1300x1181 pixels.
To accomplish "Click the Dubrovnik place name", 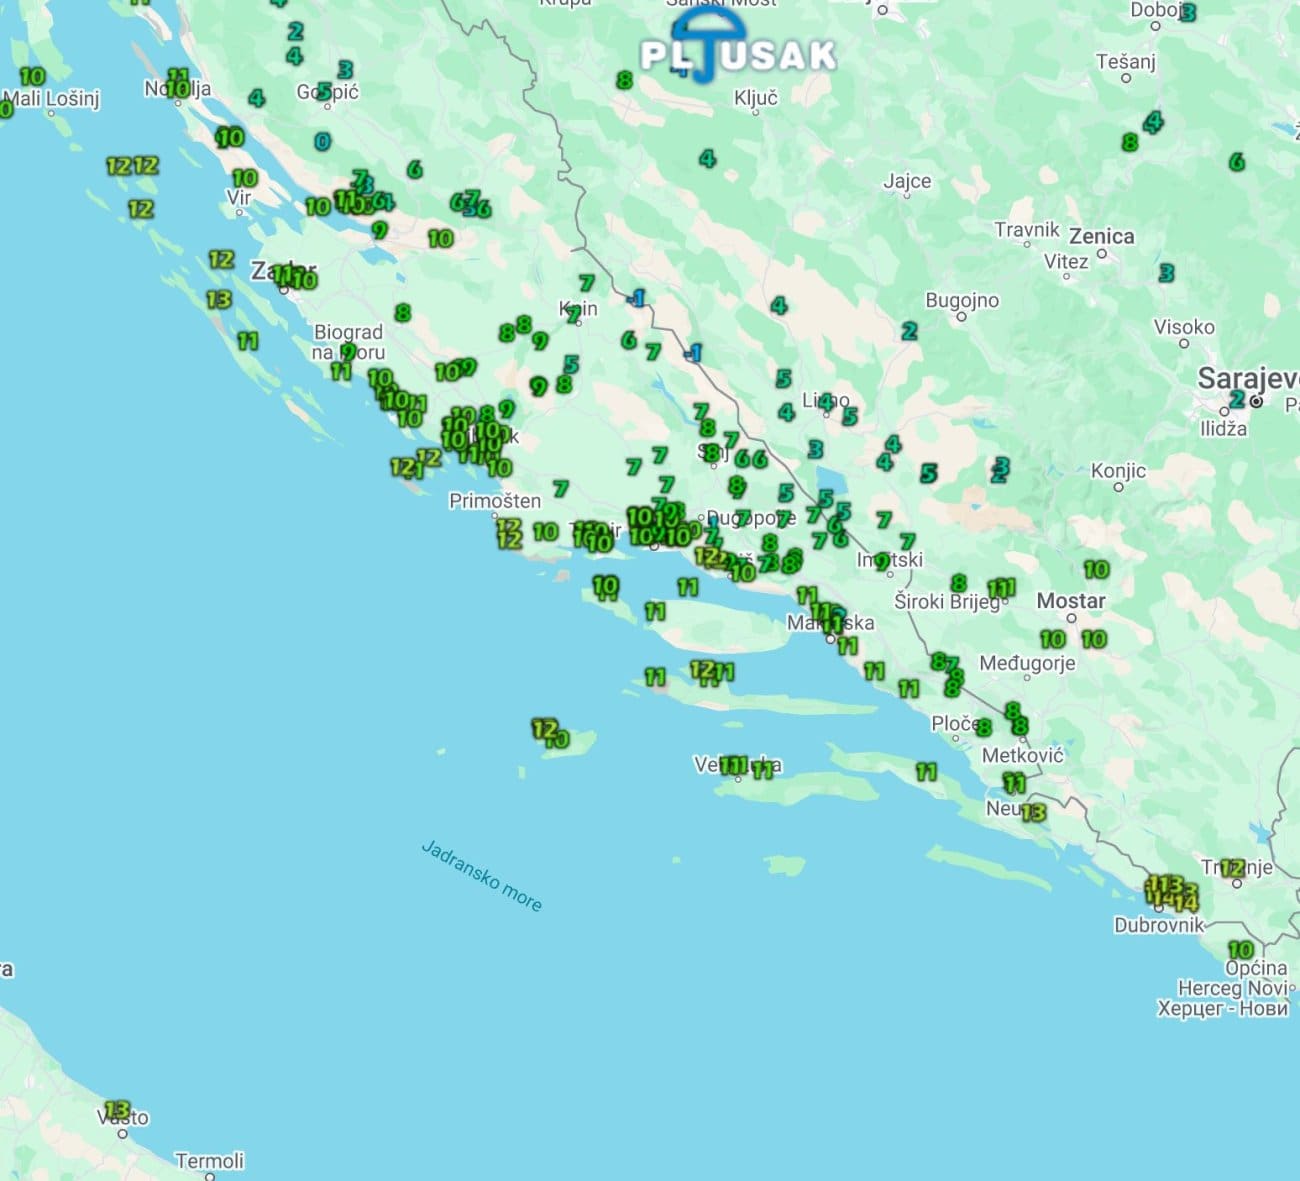I will click(x=1158, y=925).
